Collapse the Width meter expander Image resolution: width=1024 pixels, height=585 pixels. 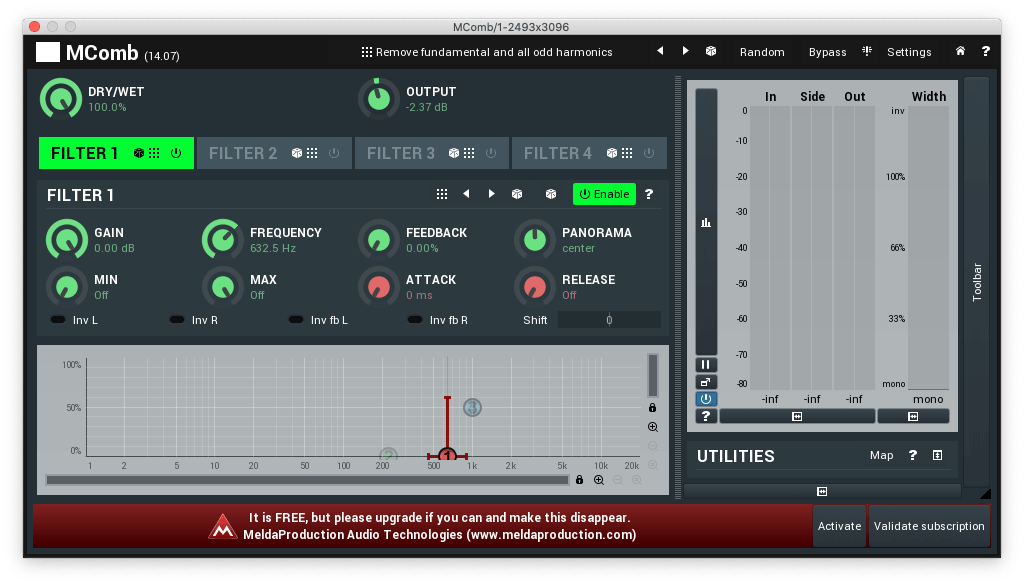913,417
